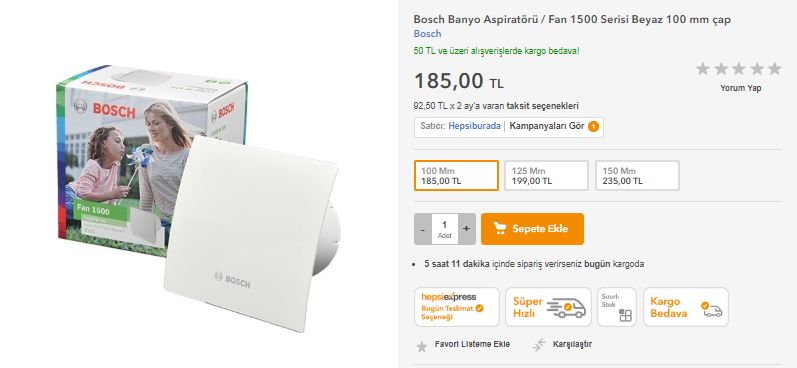The height and width of the screenshot is (368, 797).
Task: Click the third rating star
Action: [739, 69]
